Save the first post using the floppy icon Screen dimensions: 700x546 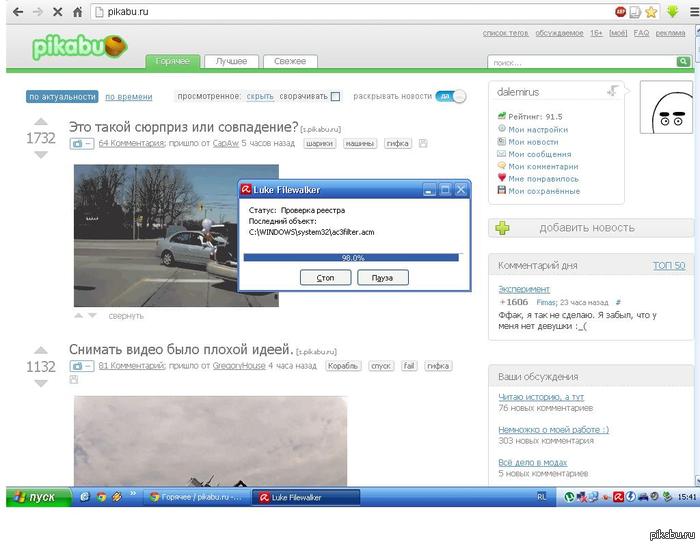click(423, 144)
